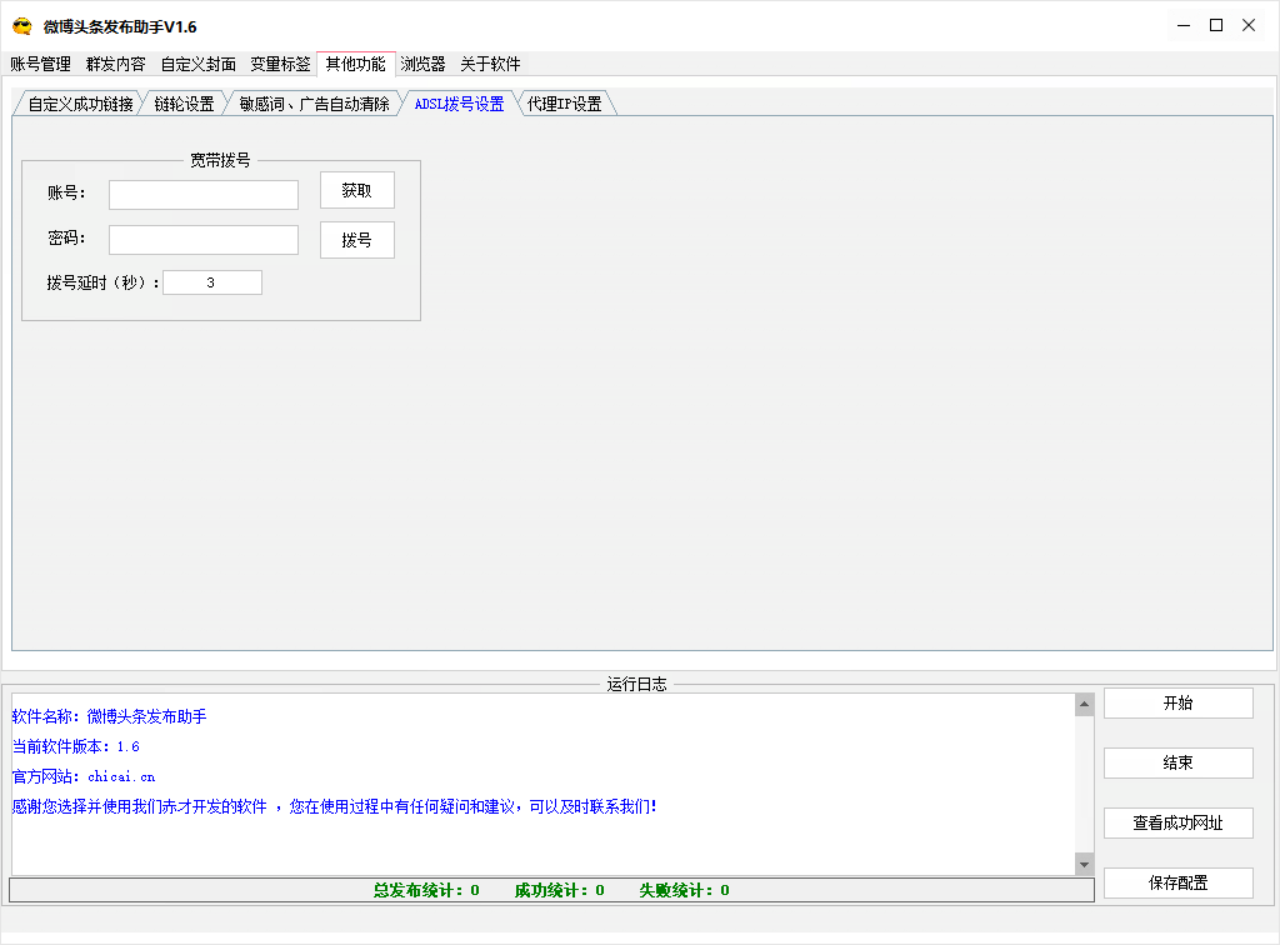Click 保存配置 button

point(1178,883)
